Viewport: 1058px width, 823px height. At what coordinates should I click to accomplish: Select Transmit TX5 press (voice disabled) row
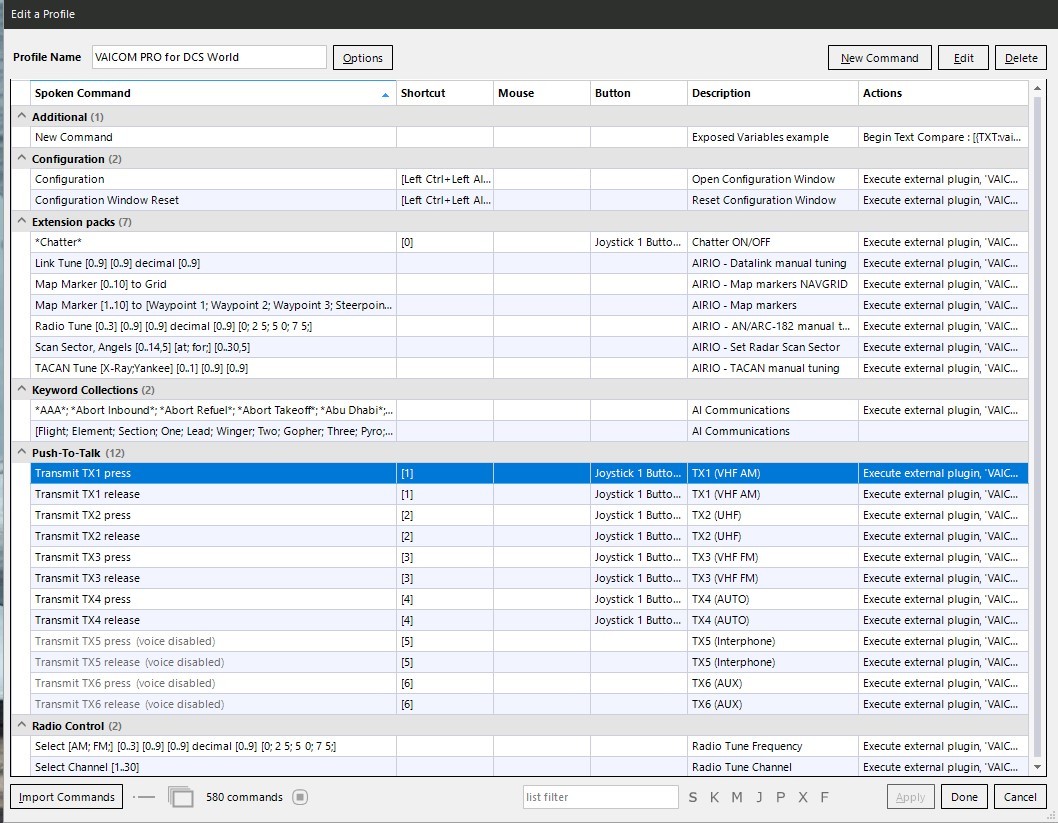pyautogui.click(x=529, y=641)
